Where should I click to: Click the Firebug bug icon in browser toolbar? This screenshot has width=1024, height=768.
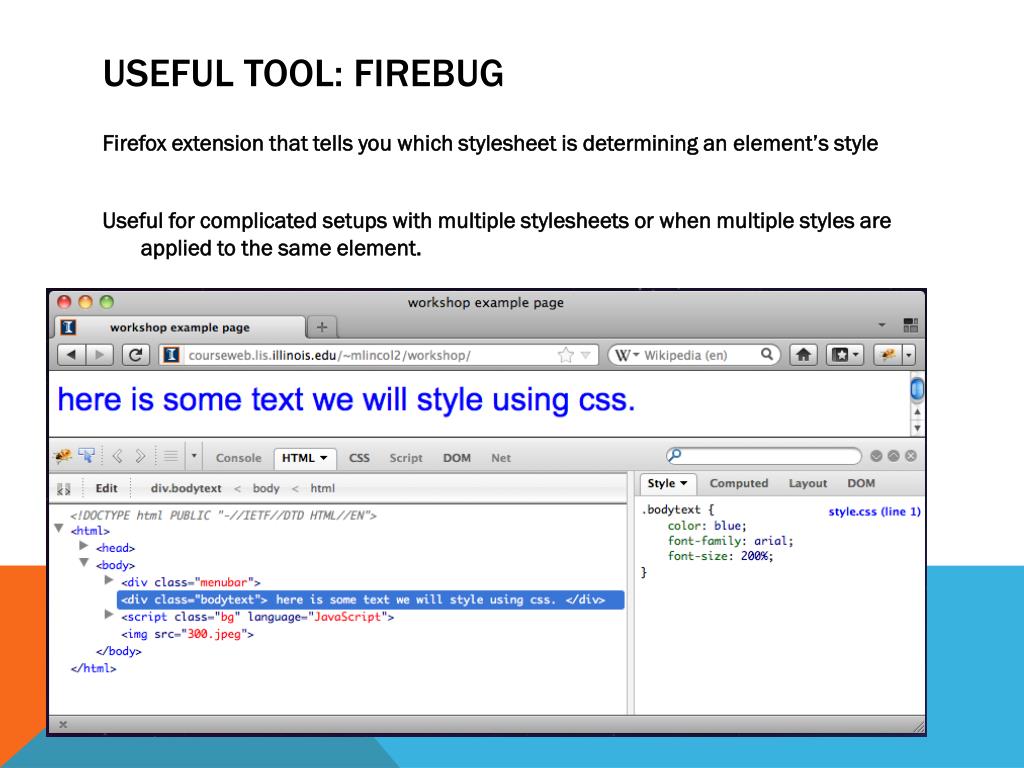(x=888, y=355)
